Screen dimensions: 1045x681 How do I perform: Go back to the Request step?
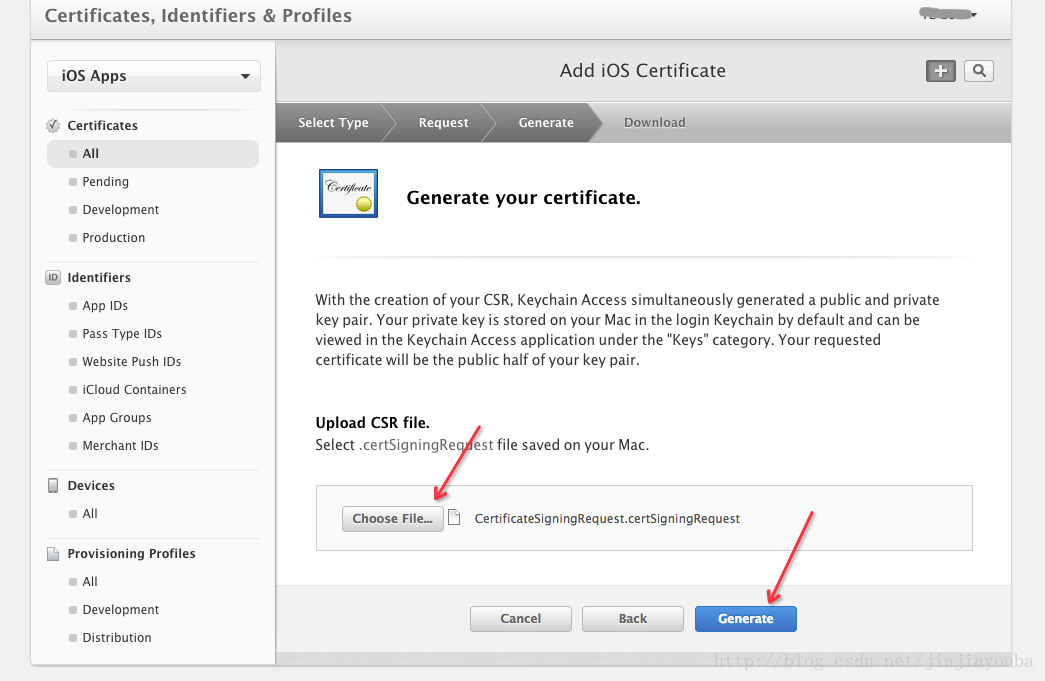coord(443,123)
